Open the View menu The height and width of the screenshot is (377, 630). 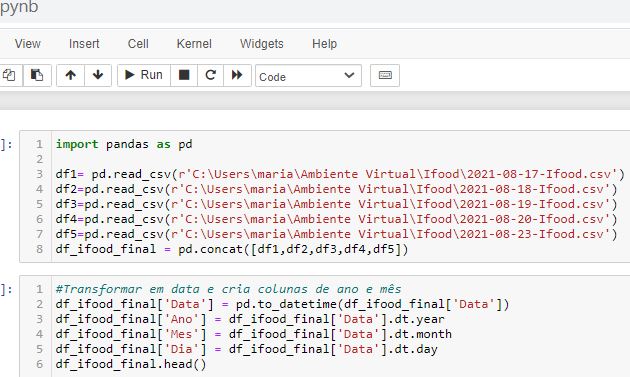[28, 43]
